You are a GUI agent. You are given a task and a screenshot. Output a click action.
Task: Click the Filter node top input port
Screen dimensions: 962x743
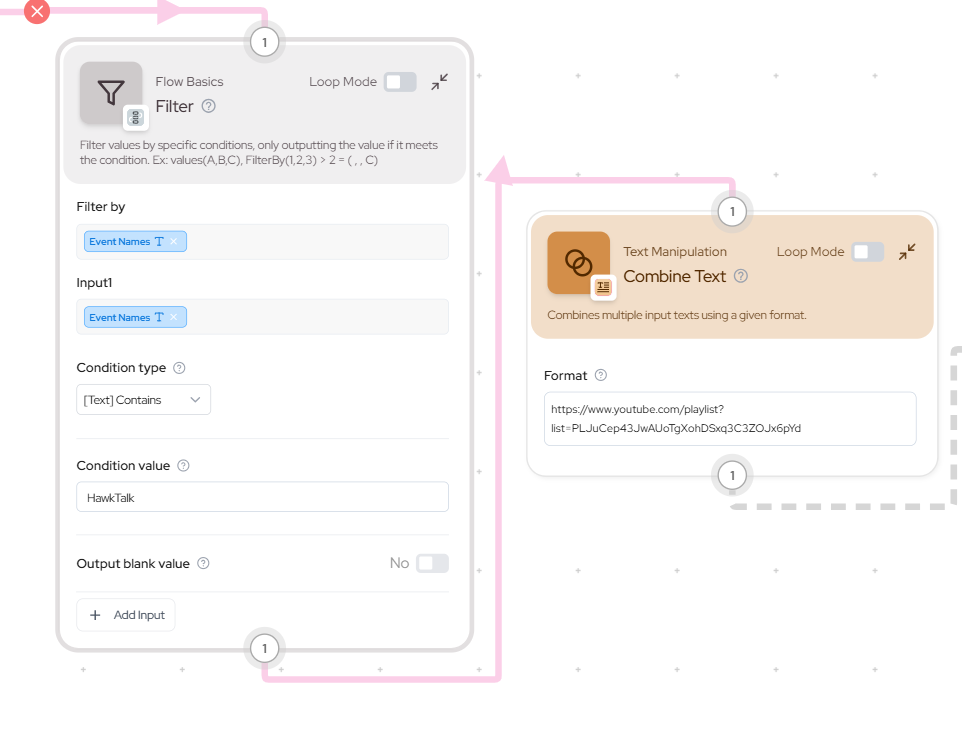[264, 42]
